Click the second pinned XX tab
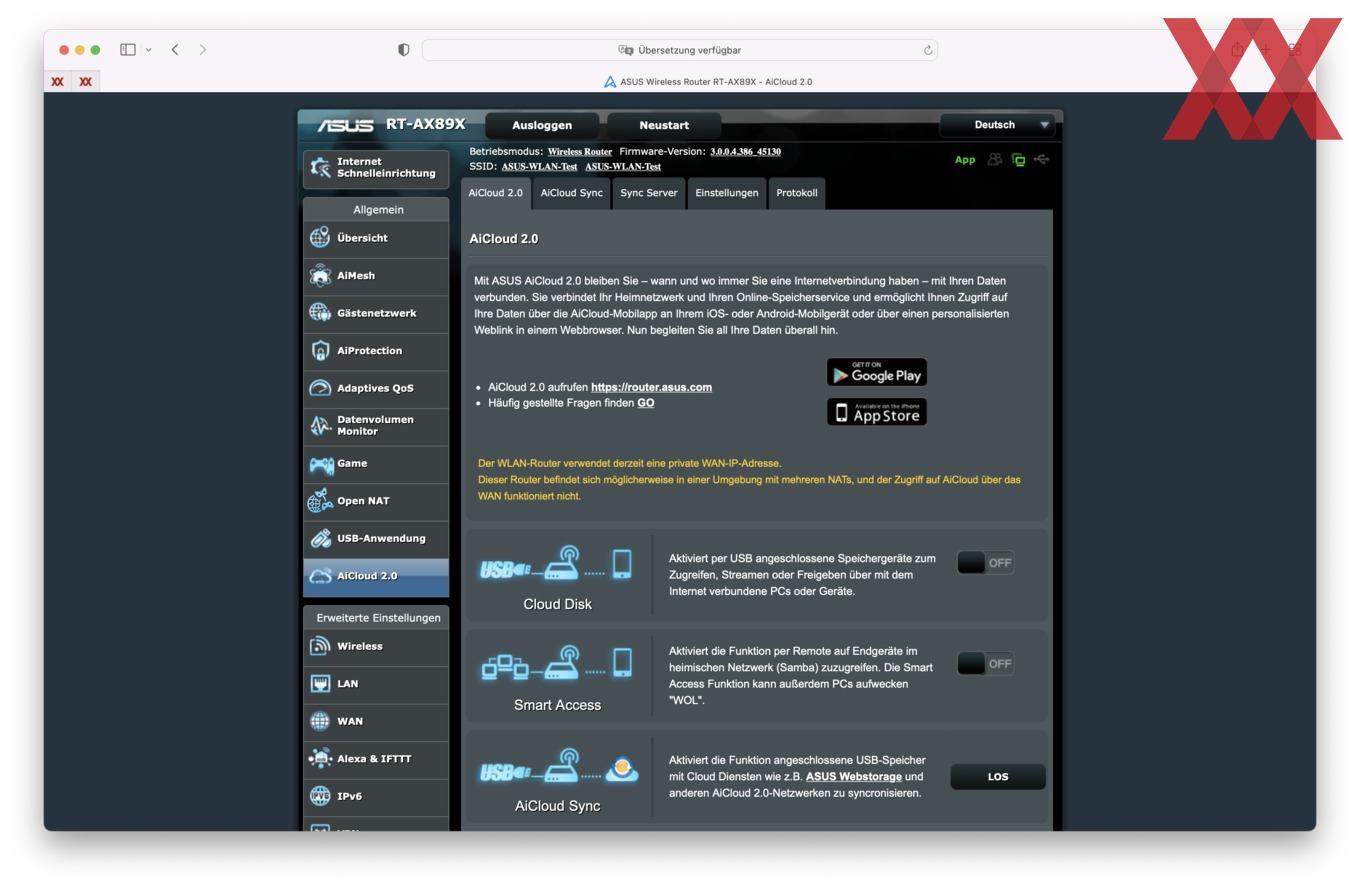The height and width of the screenshot is (889, 1360). pos(85,82)
